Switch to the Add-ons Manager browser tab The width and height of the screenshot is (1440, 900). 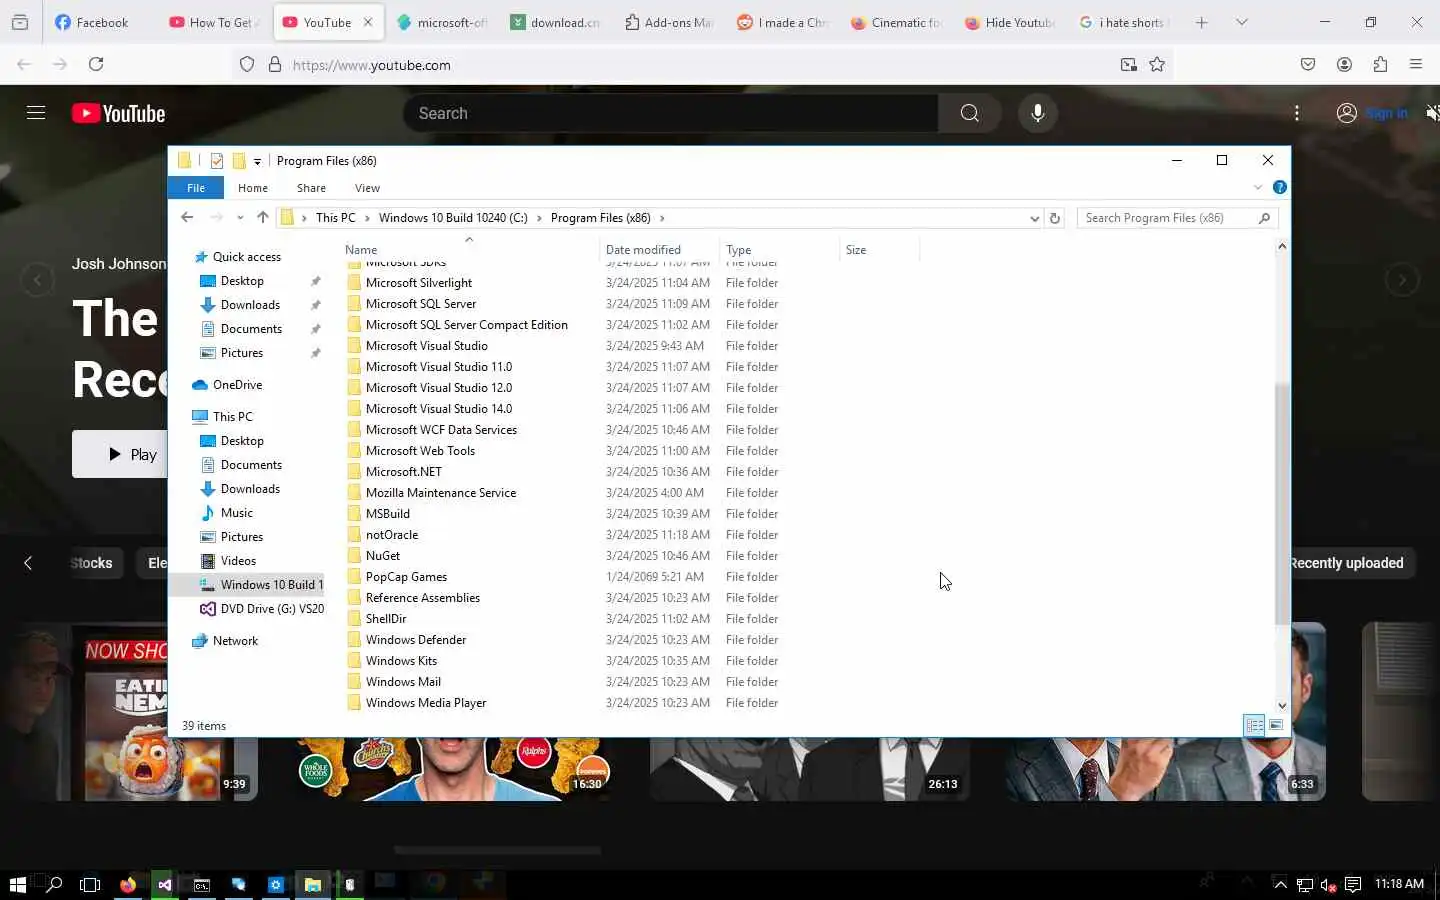[668, 22]
